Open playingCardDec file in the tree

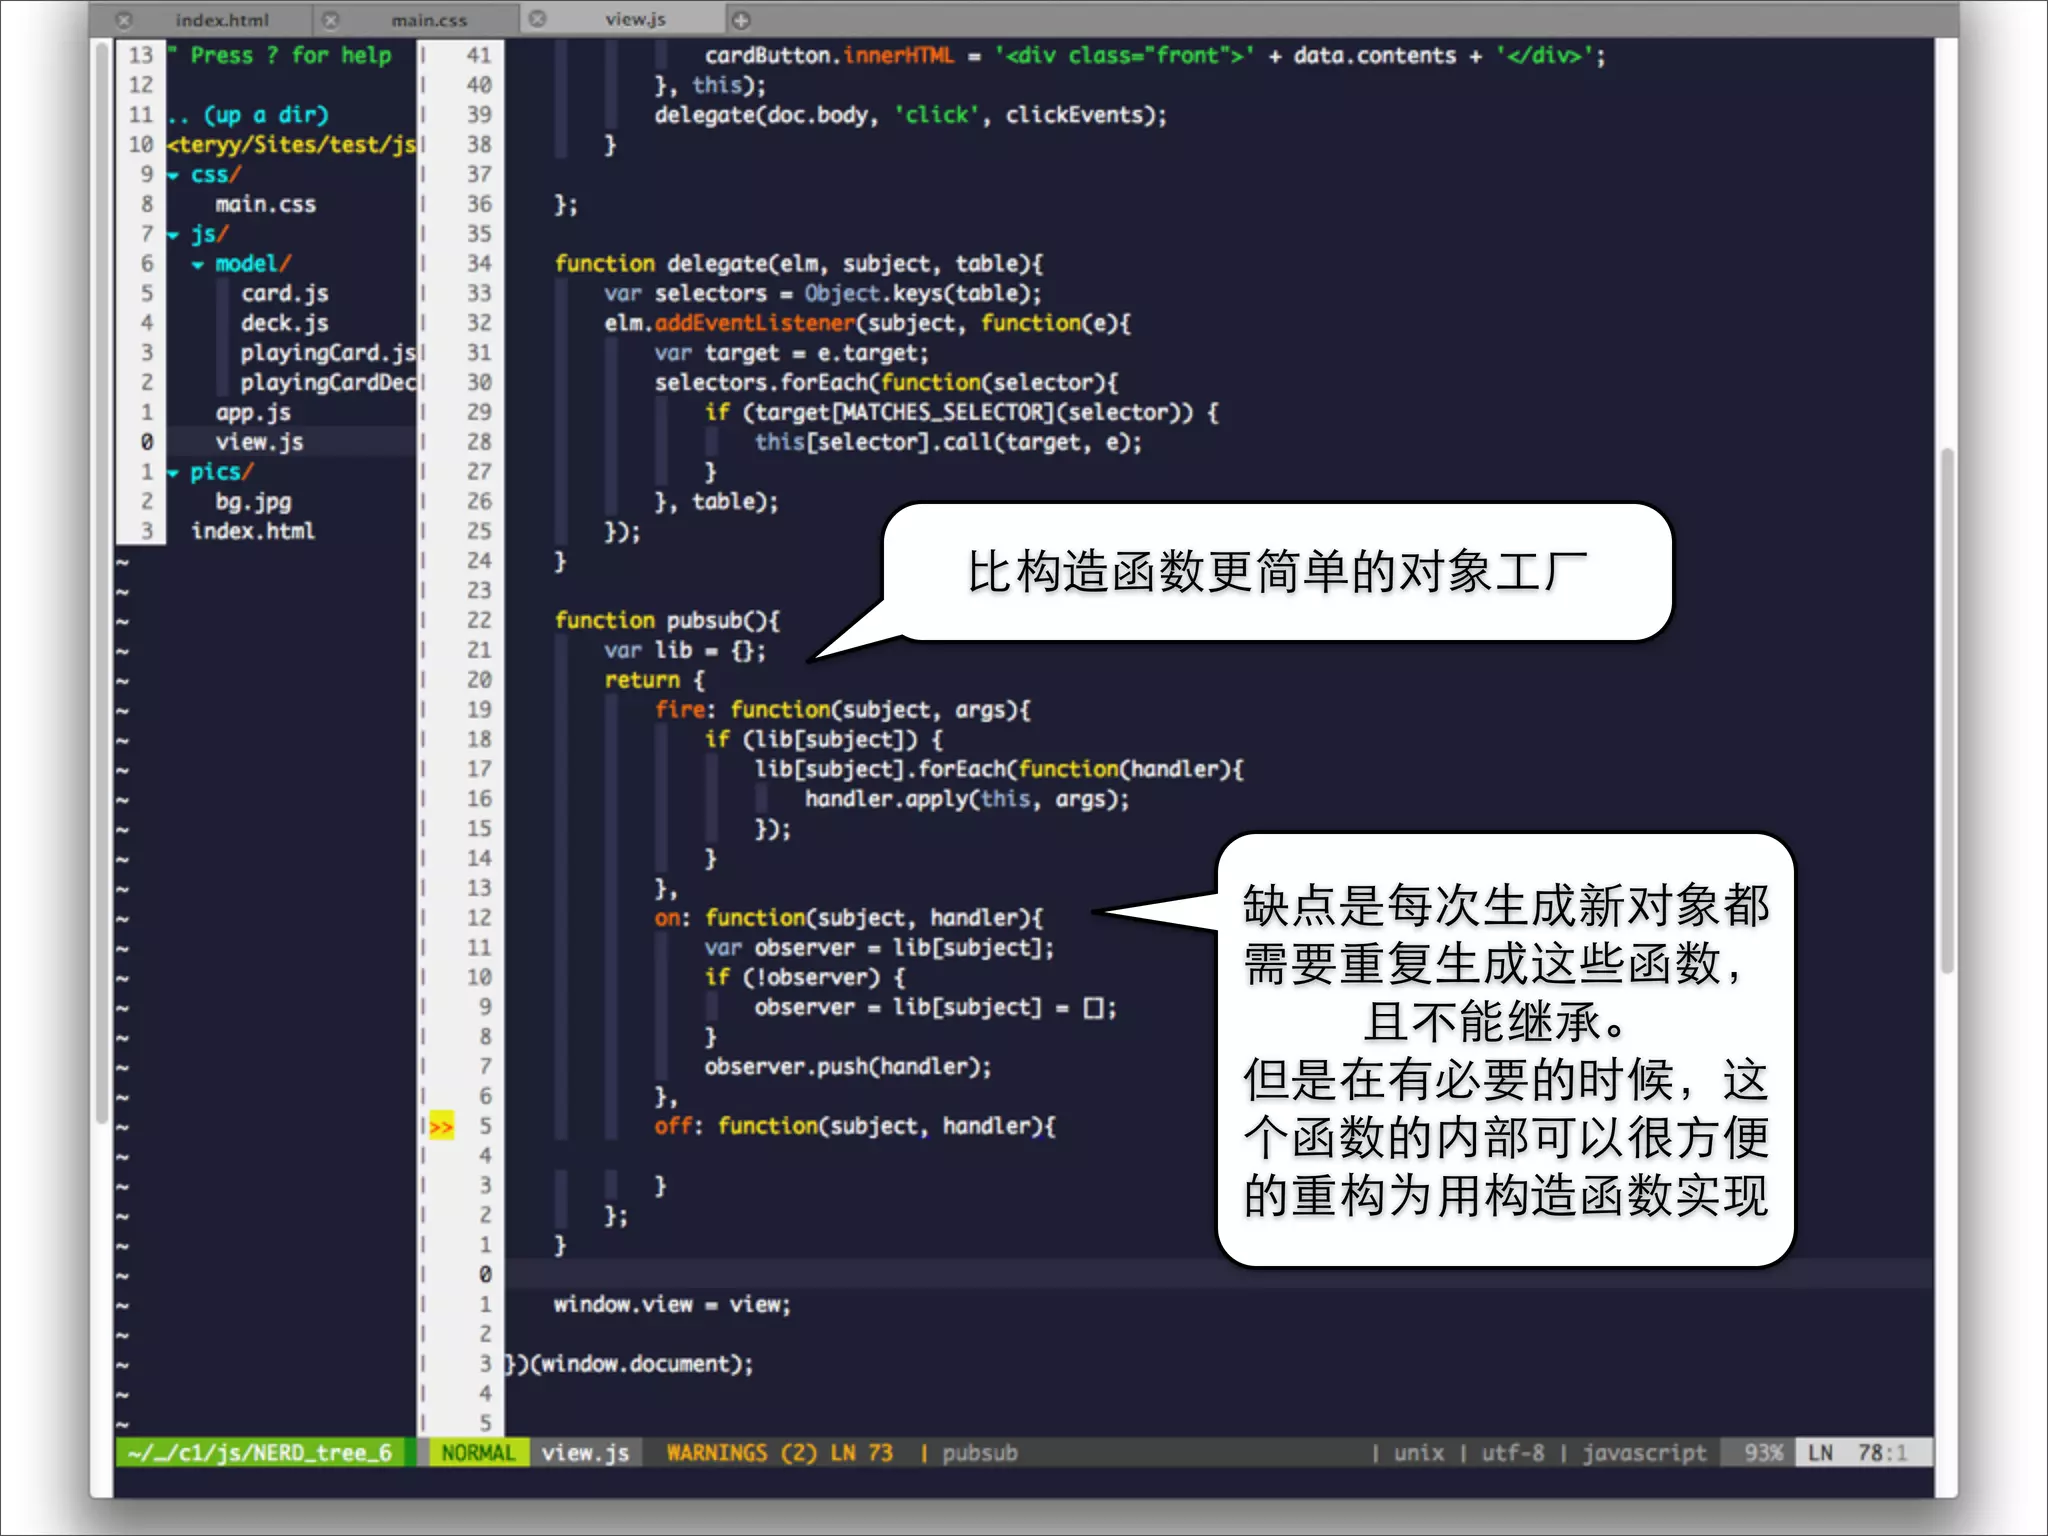(x=327, y=382)
